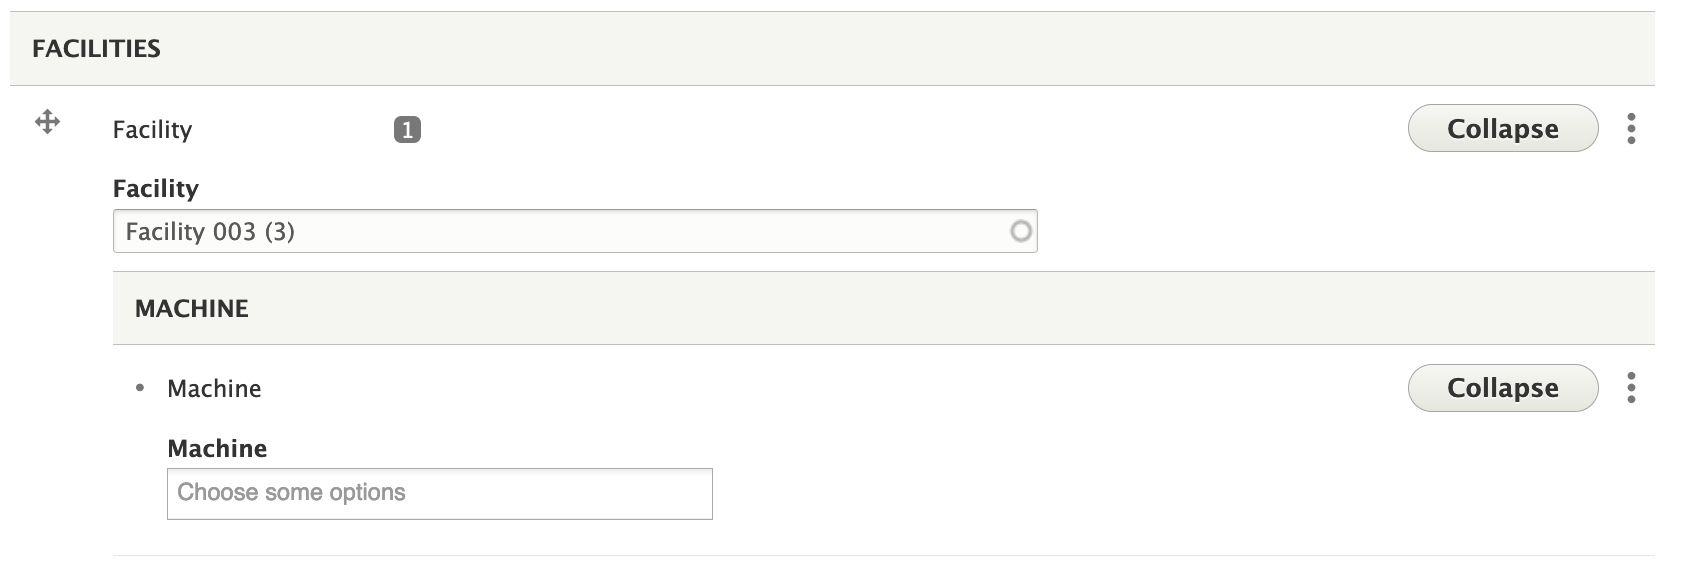Viewport: 1694px width, 566px height.
Task: Click the Machine row title beside the bullet
Action: point(214,389)
